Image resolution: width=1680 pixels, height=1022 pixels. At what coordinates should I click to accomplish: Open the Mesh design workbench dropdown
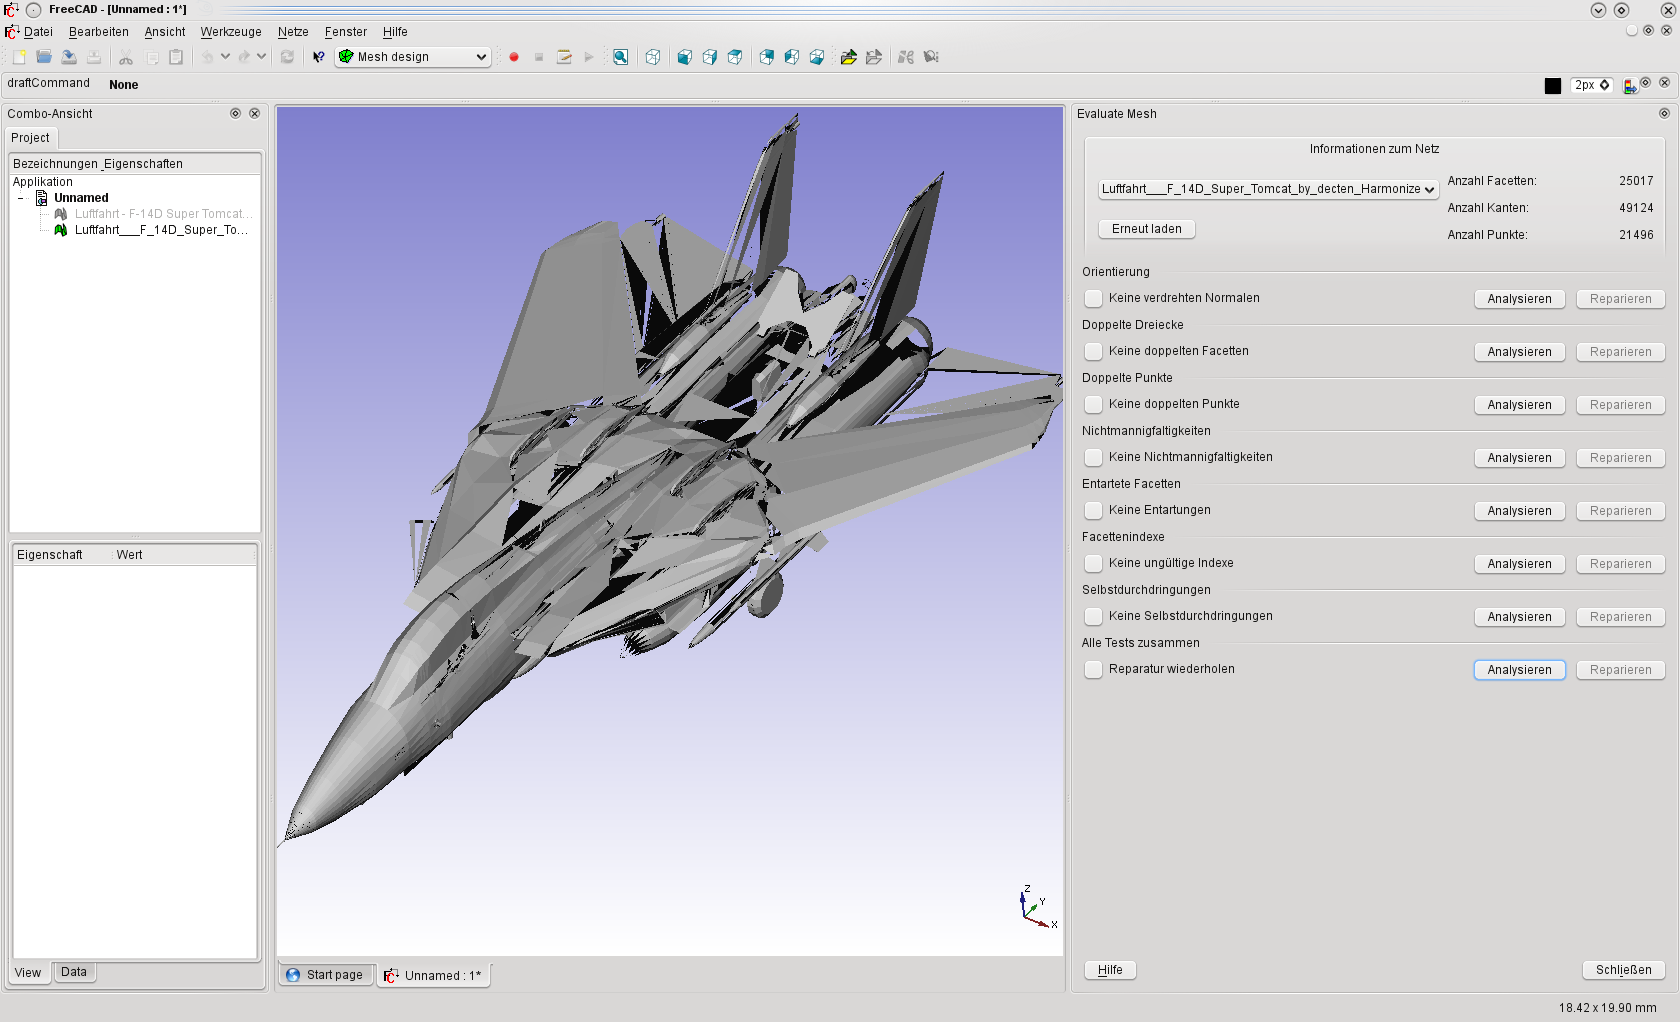[x=413, y=57]
